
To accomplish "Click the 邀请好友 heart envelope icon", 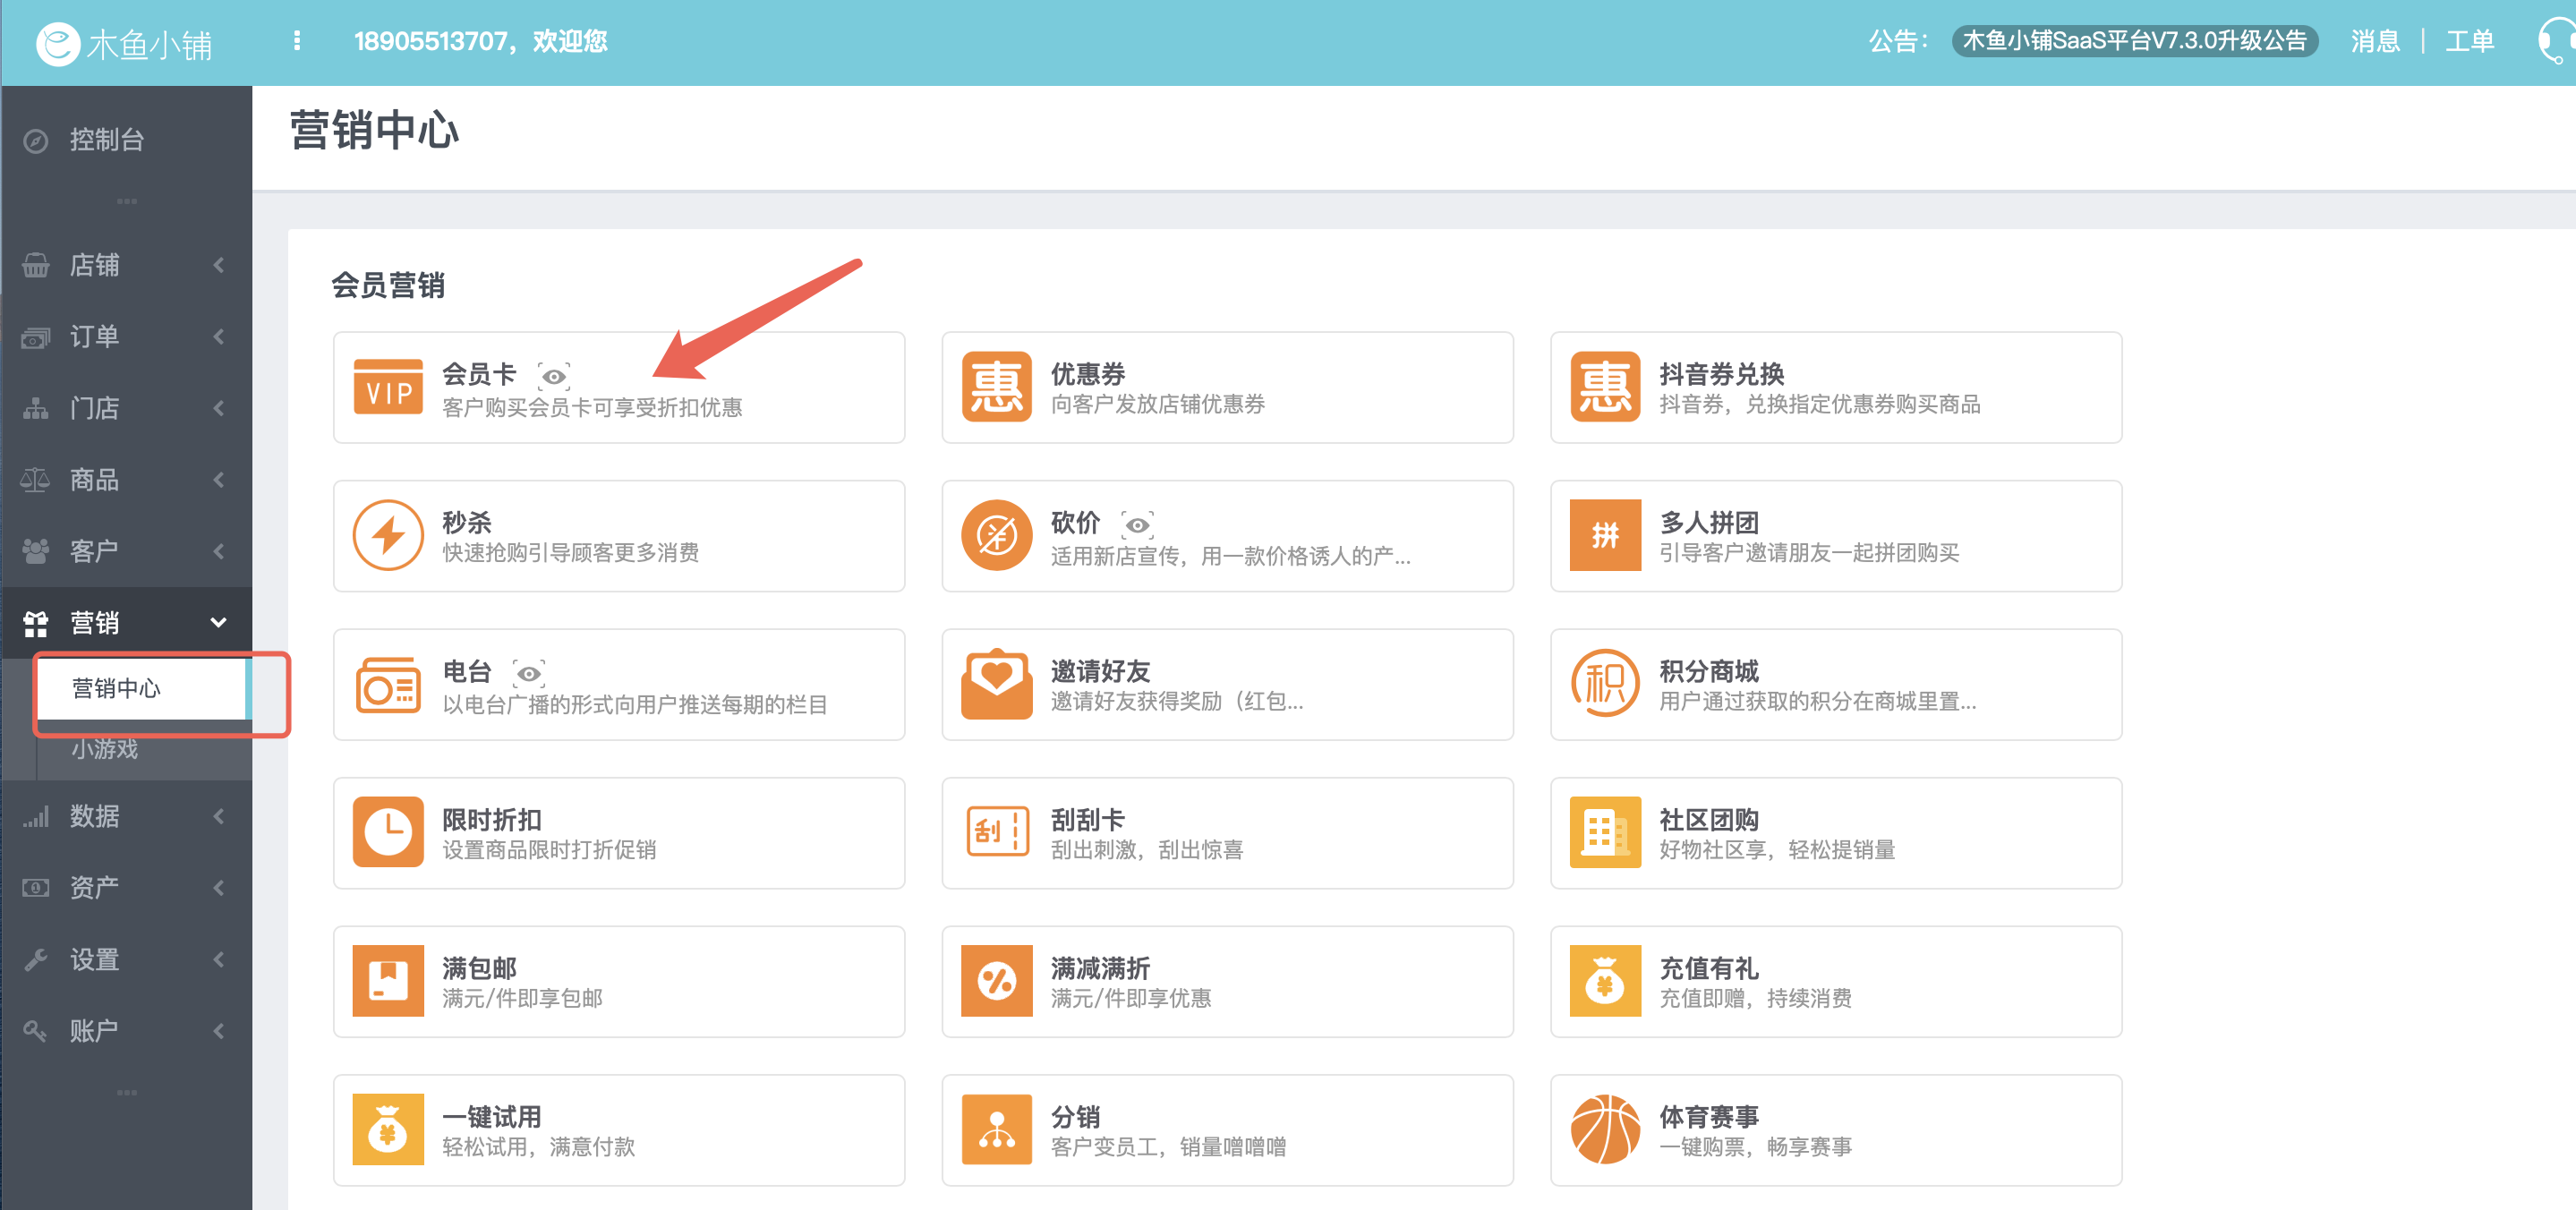I will pyautogui.click(x=996, y=685).
